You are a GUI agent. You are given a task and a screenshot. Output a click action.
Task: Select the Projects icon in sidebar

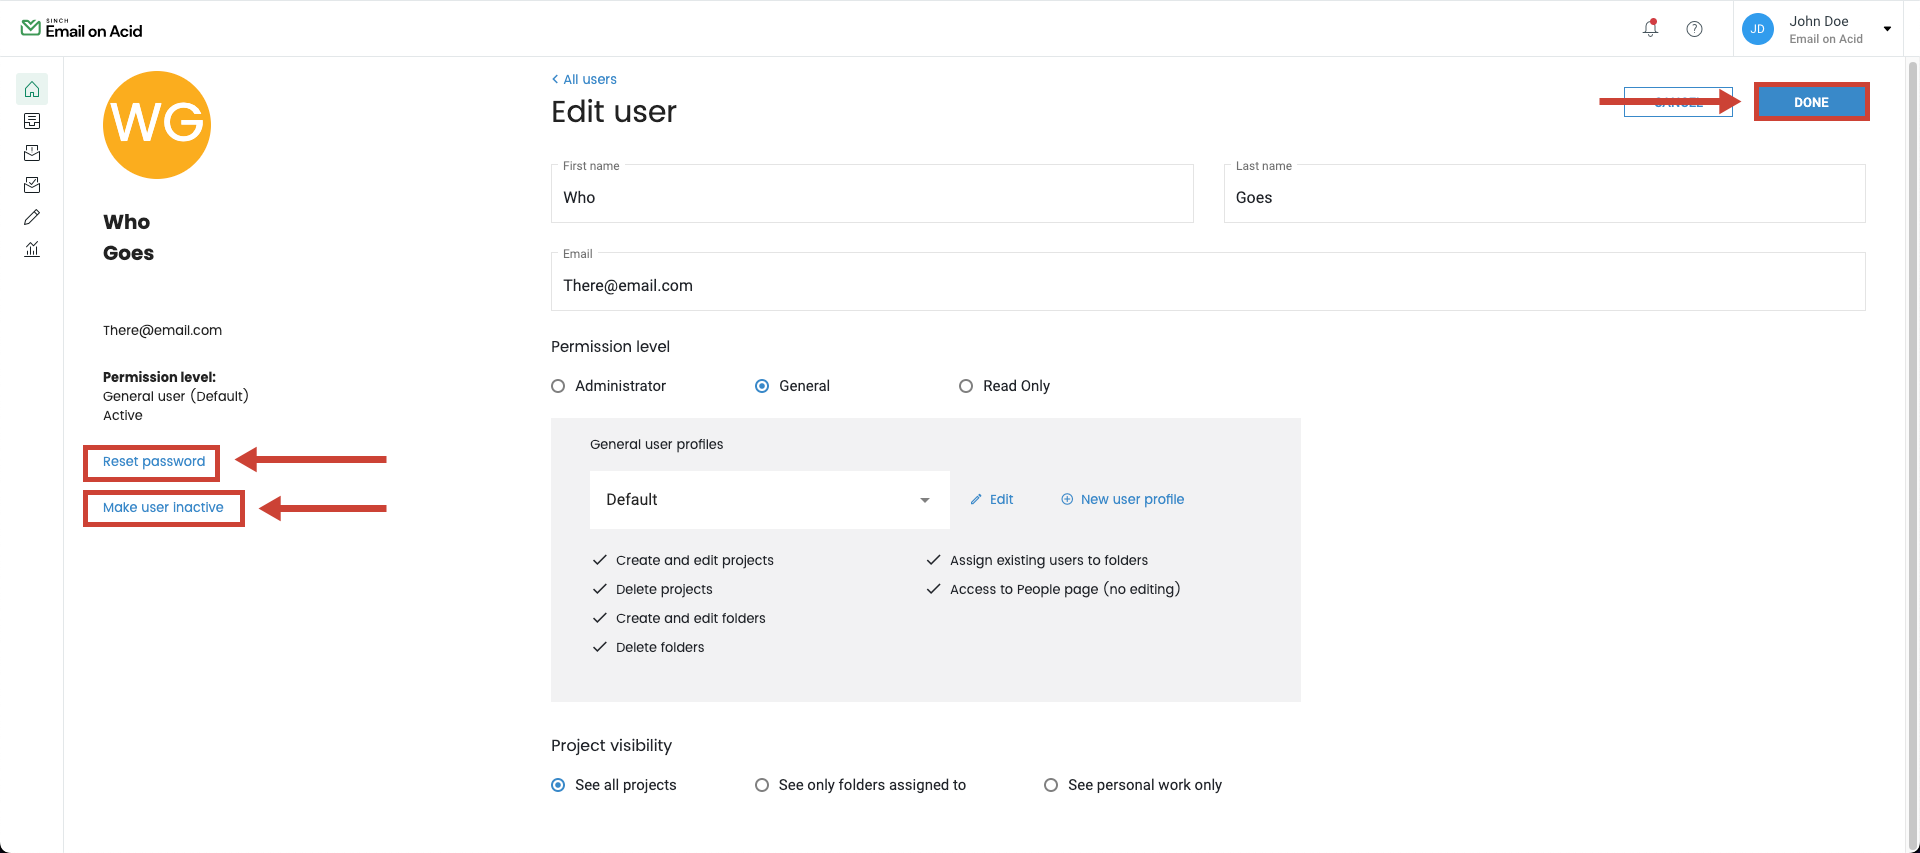(x=32, y=121)
